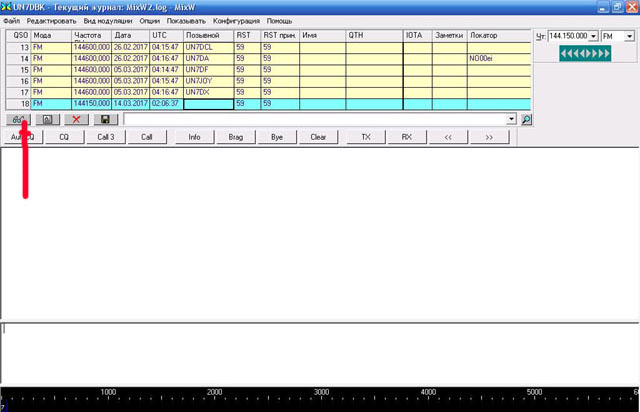This screenshot has height=412, width=640.
Task: Click the 3000 mark on the spectrum ruler
Action: [321, 392]
